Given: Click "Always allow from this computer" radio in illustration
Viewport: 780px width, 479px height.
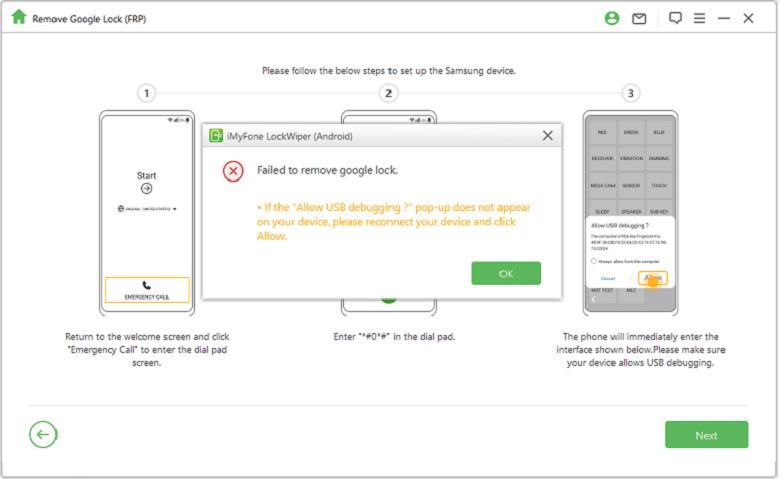Looking at the screenshot, I should pyautogui.click(x=593, y=261).
